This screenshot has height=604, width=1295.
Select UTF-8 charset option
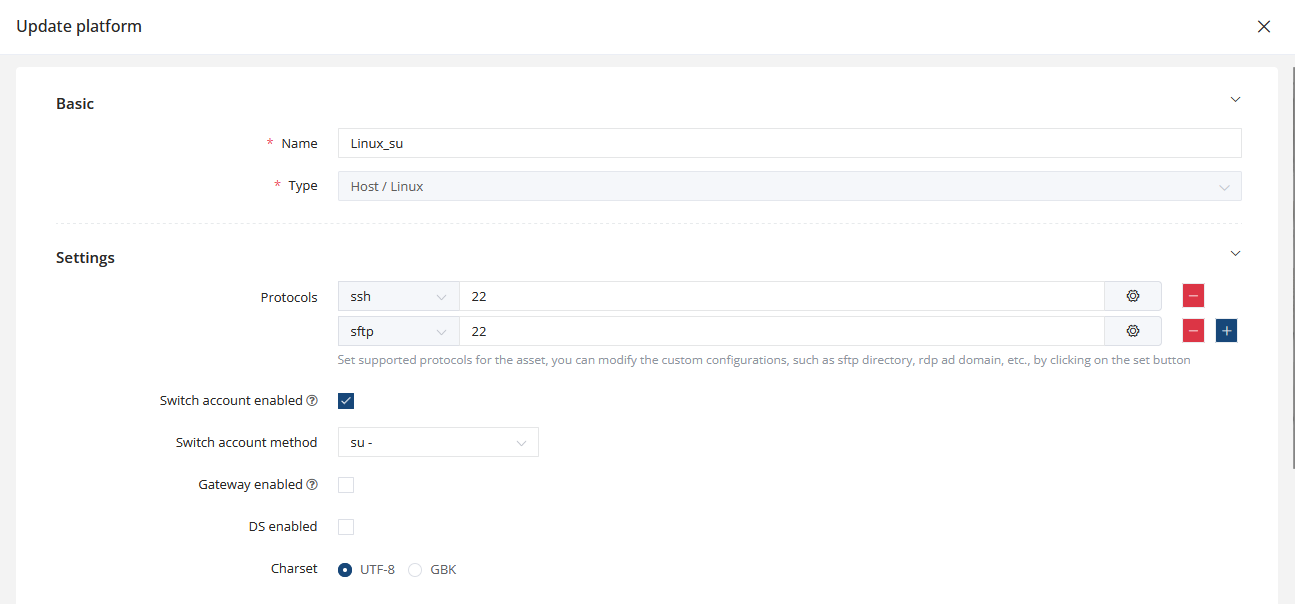coord(345,570)
